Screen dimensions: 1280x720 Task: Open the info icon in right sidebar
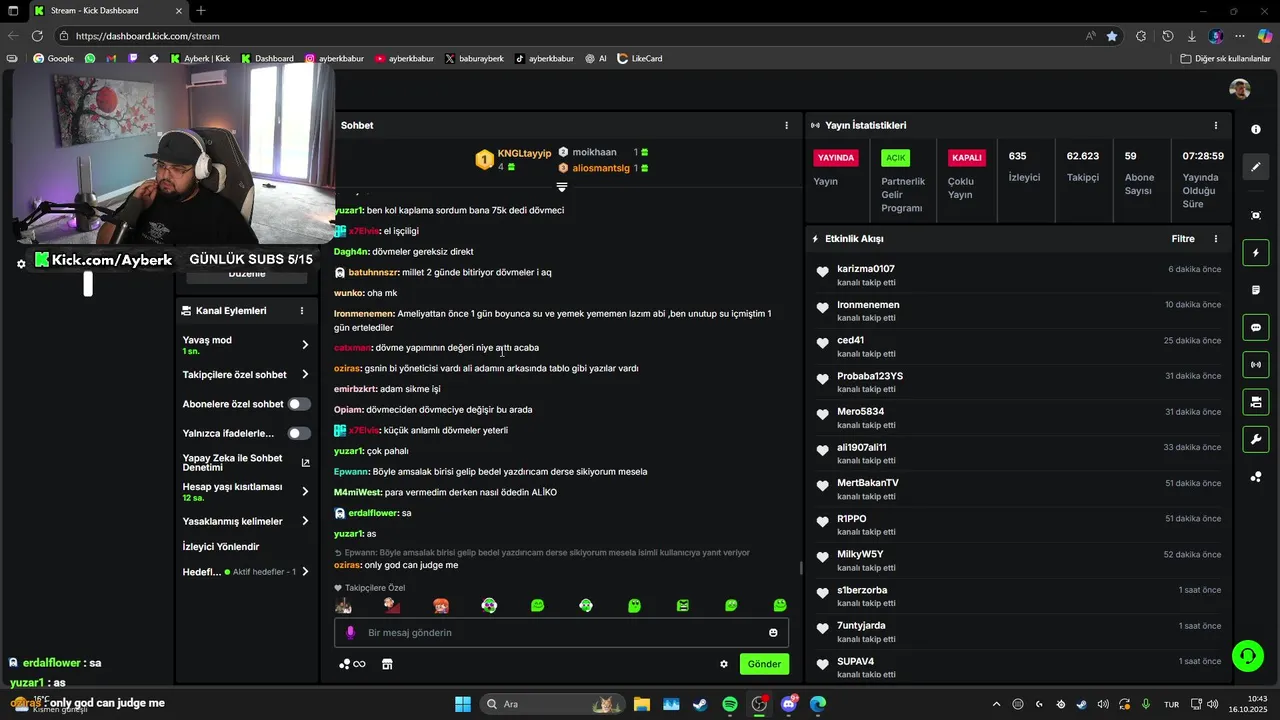tap(1256, 130)
